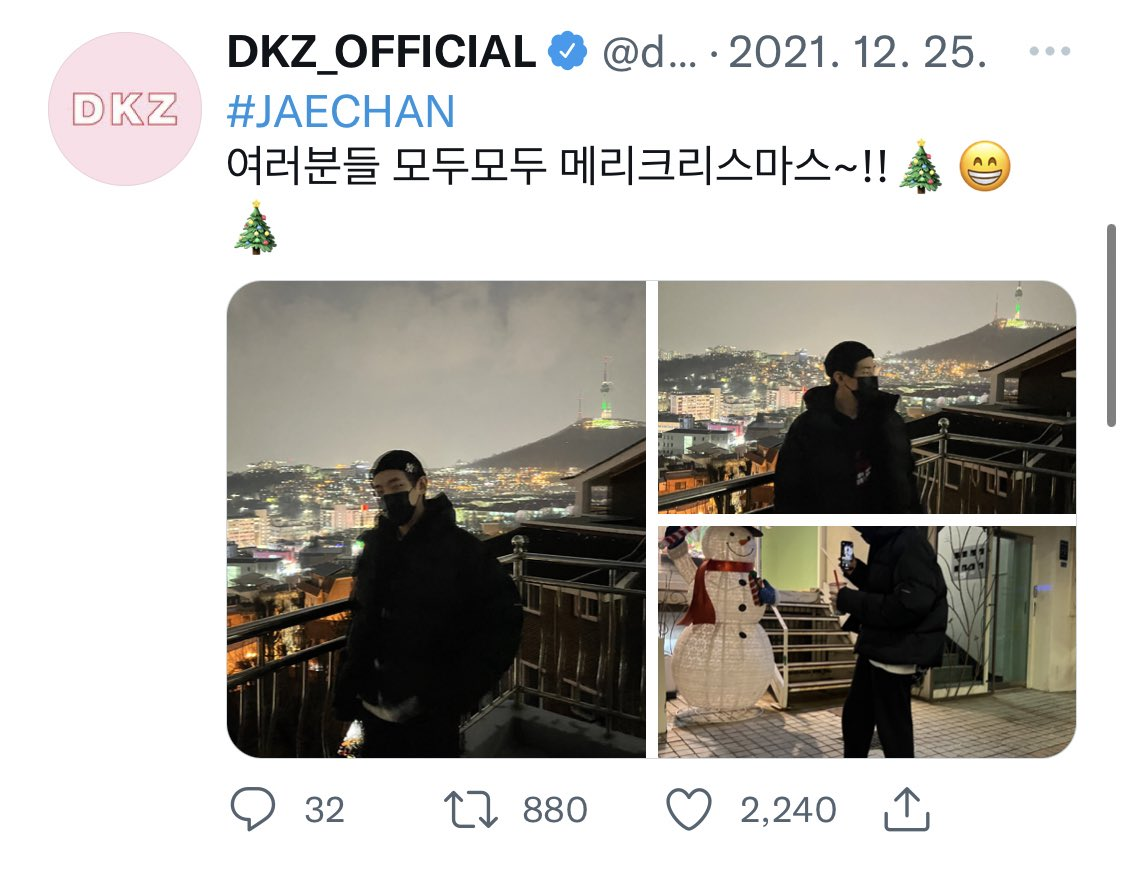Click the truncated @d... handle
This screenshot has width=1125, height=870.
pyautogui.click(x=649, y=52)
